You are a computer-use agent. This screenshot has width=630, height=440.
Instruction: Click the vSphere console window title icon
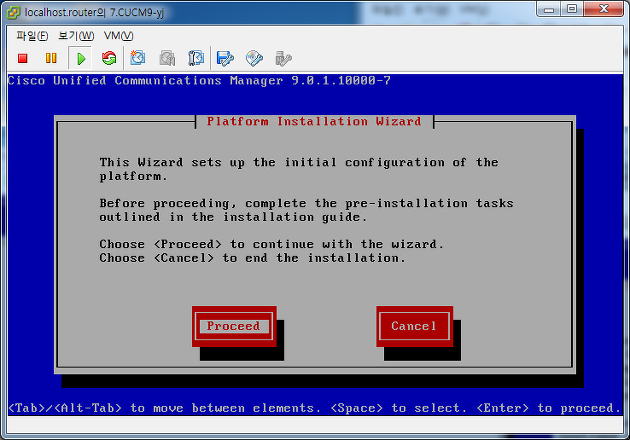(x=13, y=13)
